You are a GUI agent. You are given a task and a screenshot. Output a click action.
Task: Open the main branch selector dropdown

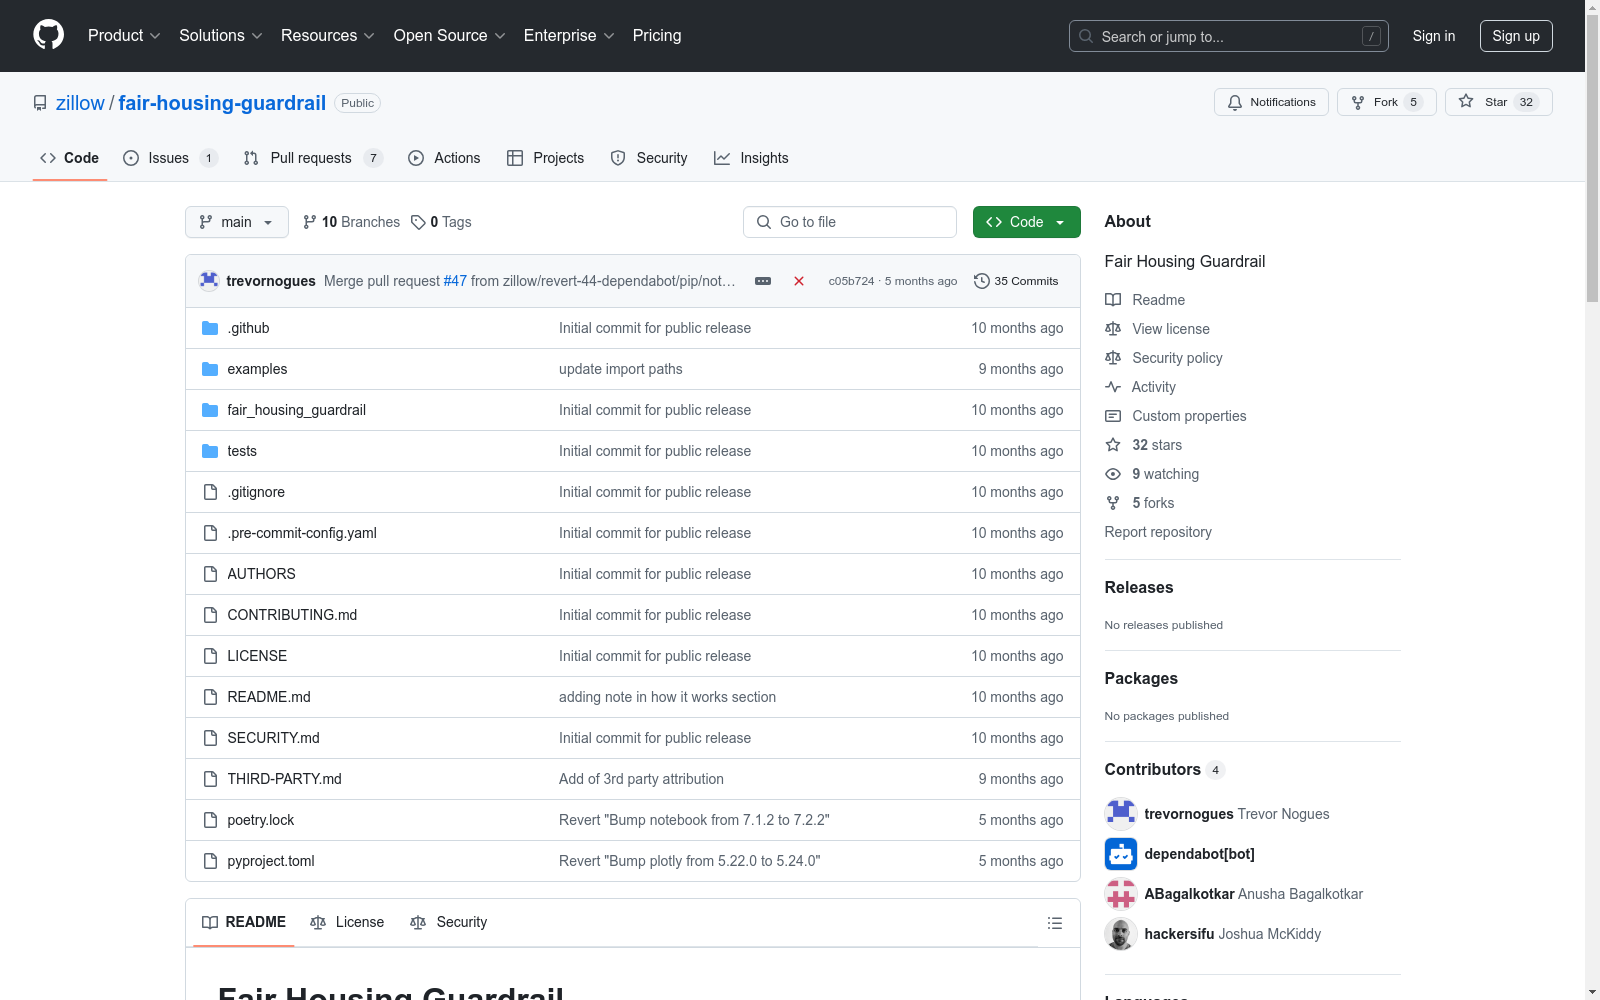coord(237,222)
